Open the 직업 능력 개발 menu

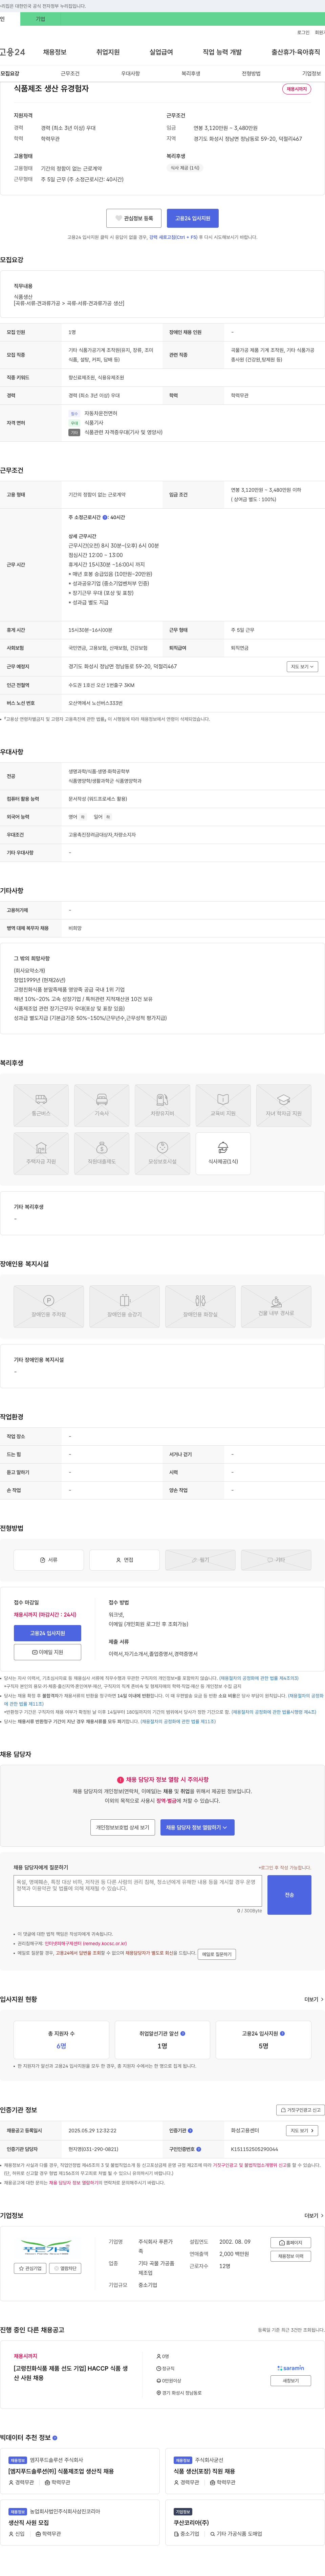click(x=222, y=52)
